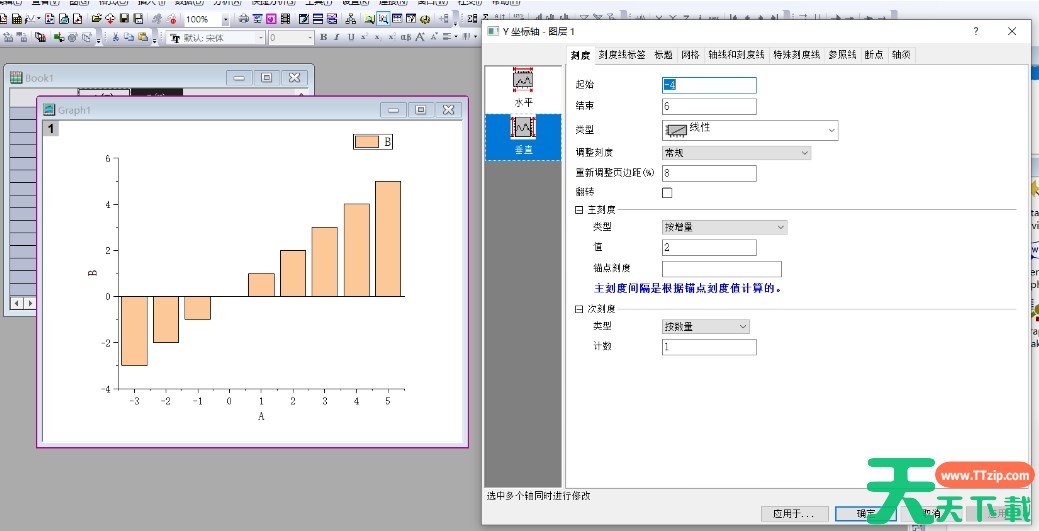Screen dimensions: 1039x531
Task: Click the 起始 (From) input field
Action: pyautogui.click(x=709, y=85)
